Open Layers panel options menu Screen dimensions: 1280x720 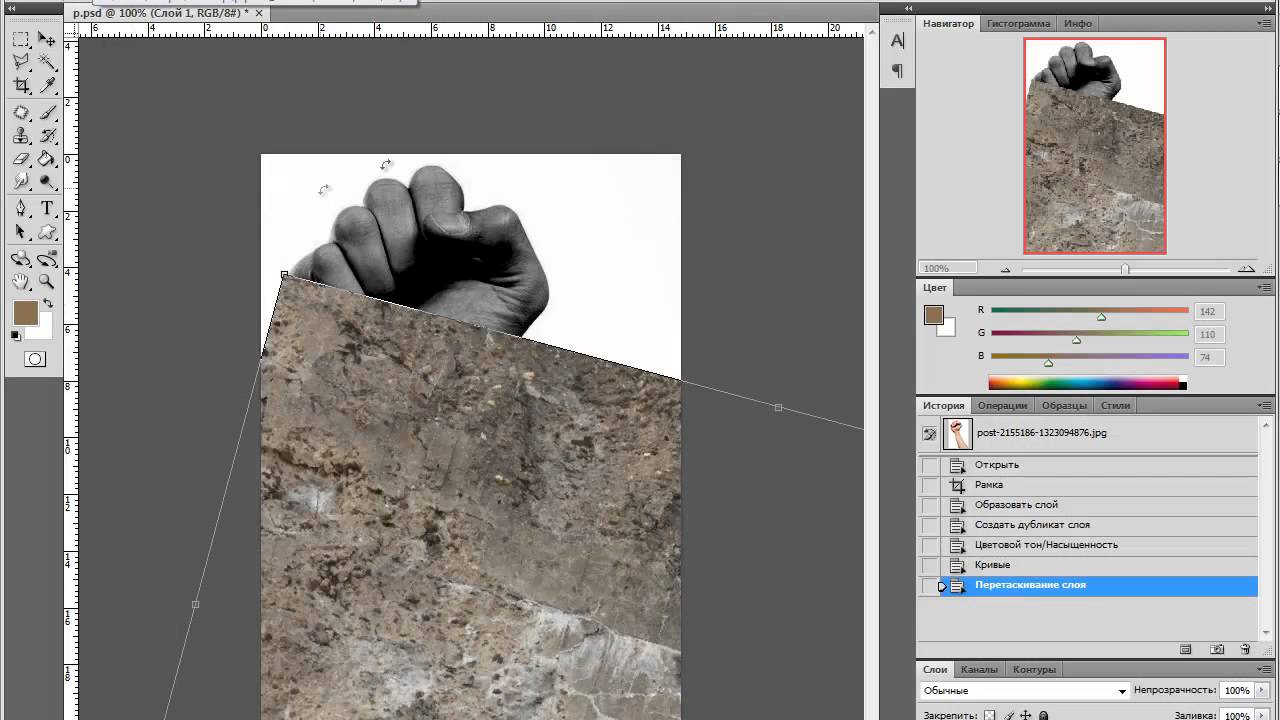(x=1266, y=669)
